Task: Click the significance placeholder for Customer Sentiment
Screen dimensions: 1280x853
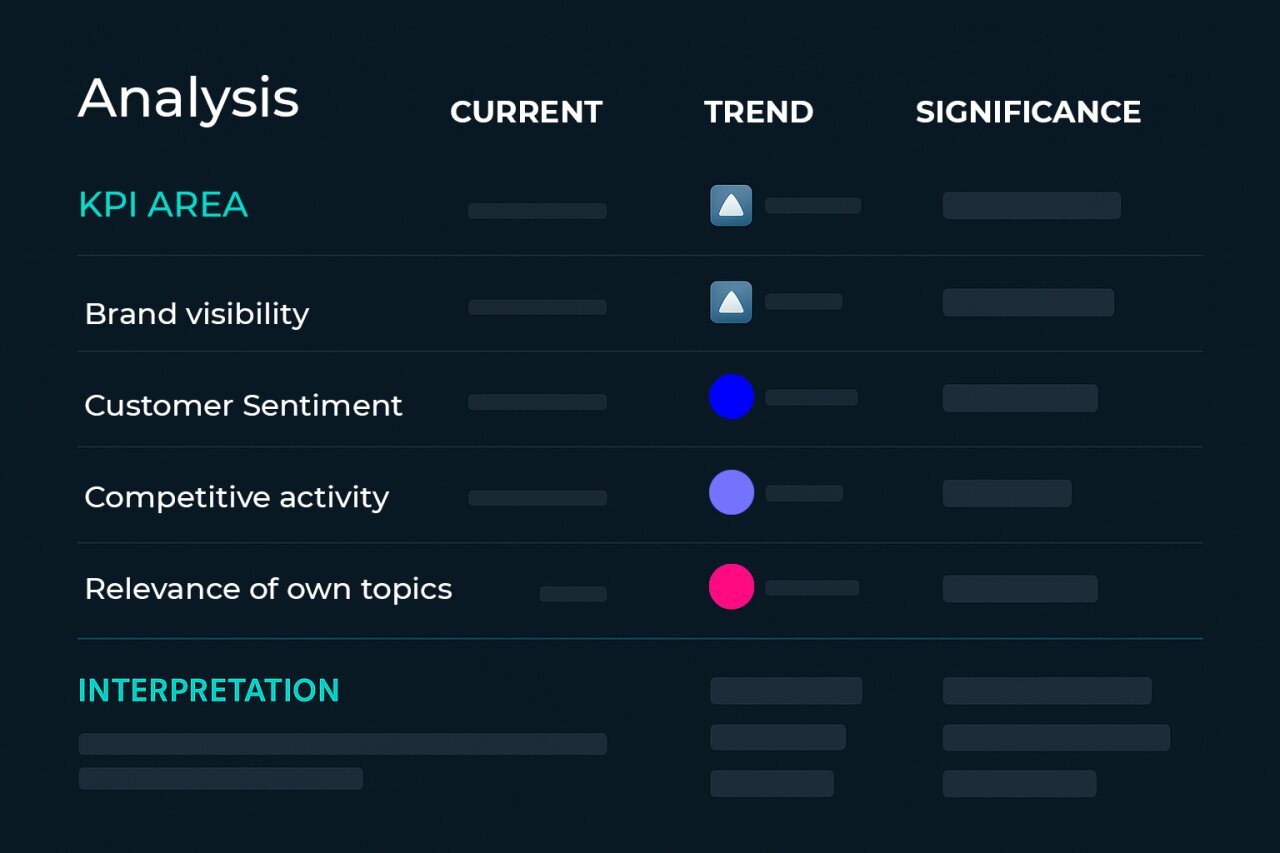Action: pyautogui.click(x=1020, y=398)
